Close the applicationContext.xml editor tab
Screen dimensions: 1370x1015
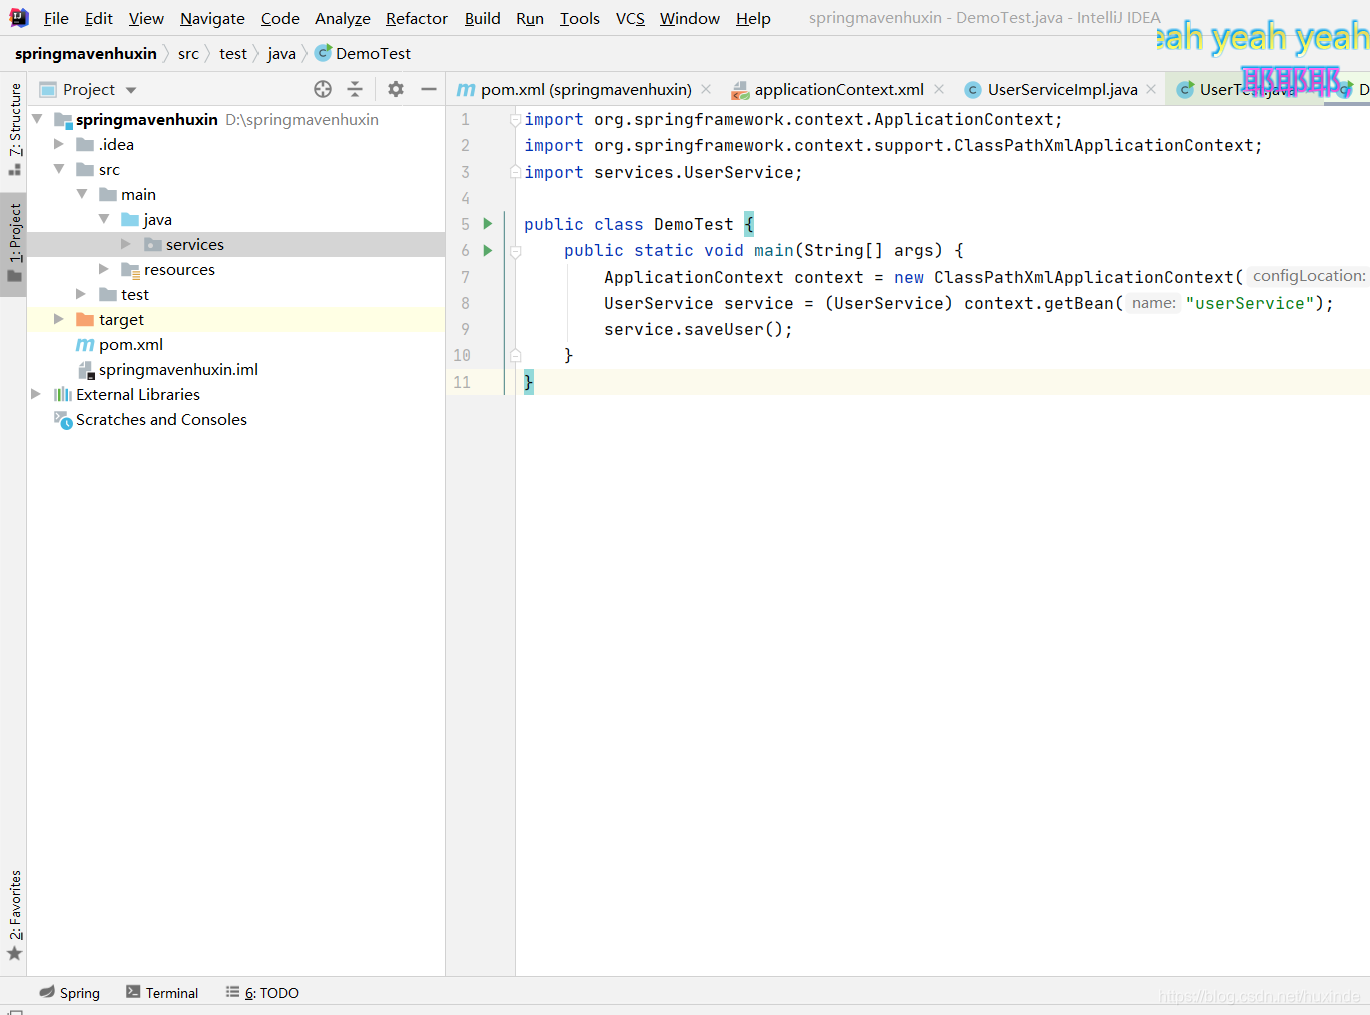[939, 89]
